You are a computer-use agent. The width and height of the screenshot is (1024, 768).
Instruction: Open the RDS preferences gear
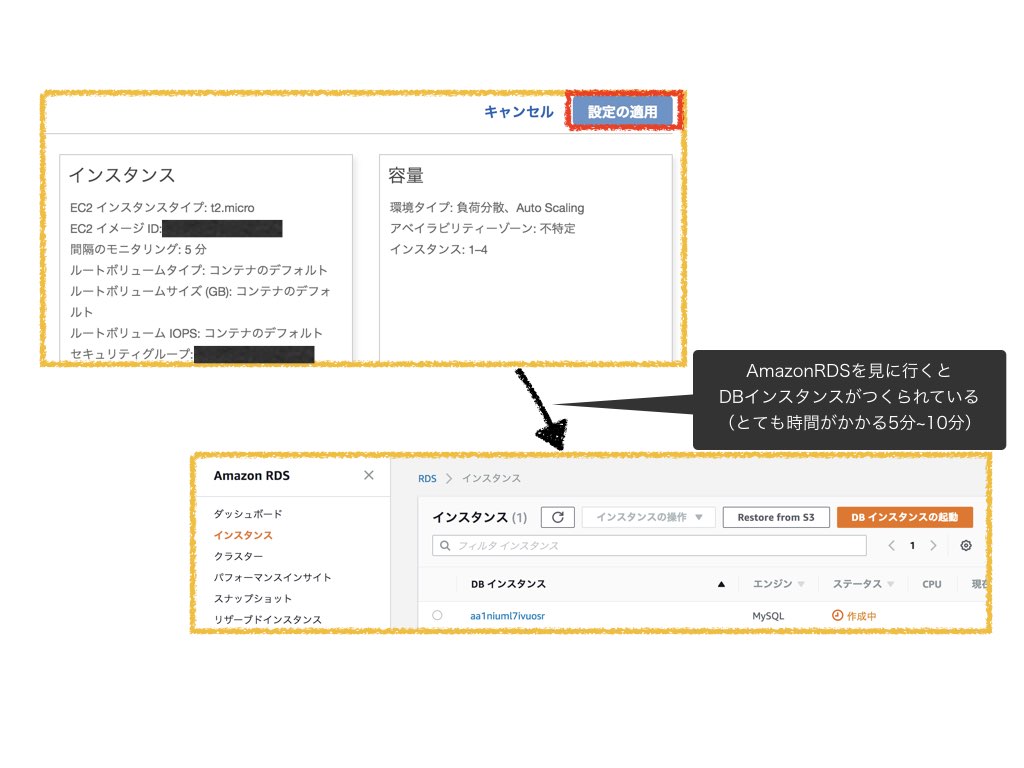[x=964, y=545]
